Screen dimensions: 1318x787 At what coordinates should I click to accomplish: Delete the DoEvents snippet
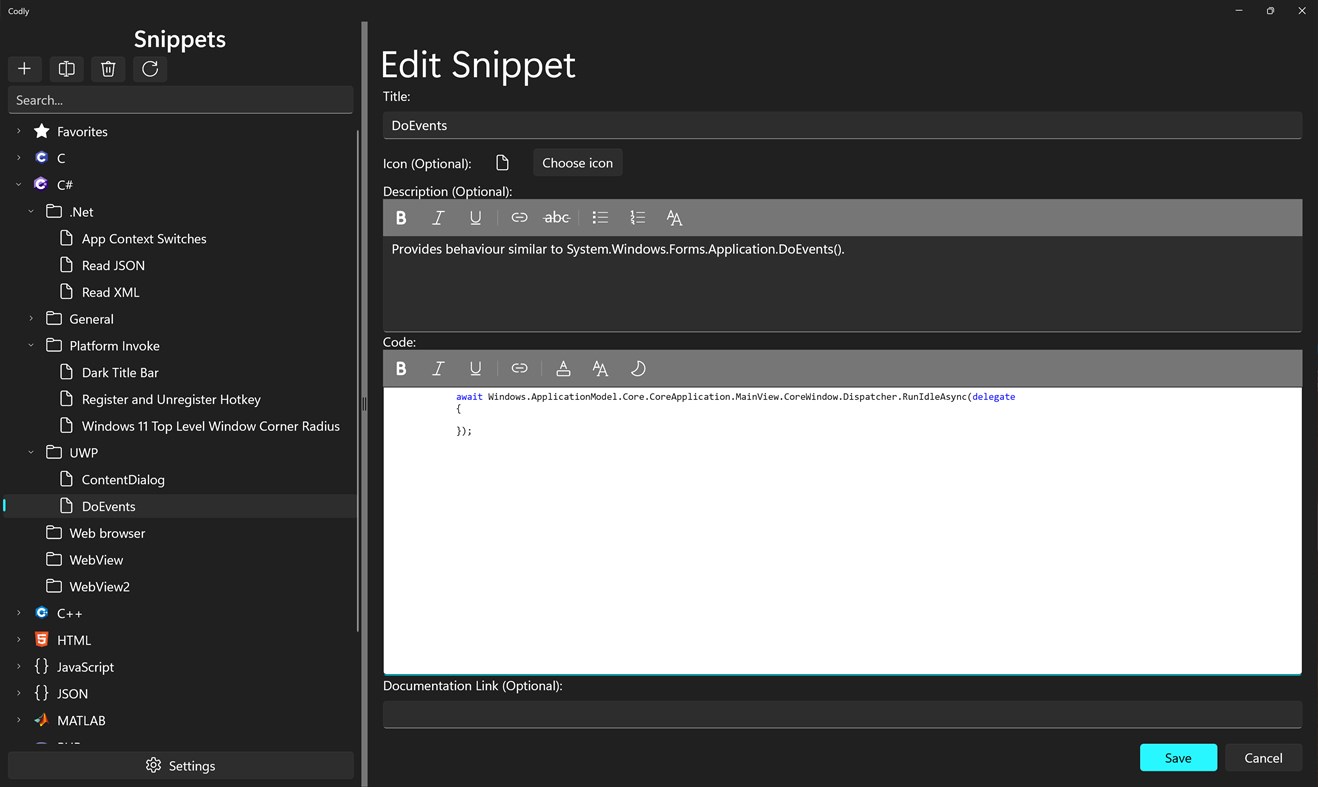[x=108, y=69]
